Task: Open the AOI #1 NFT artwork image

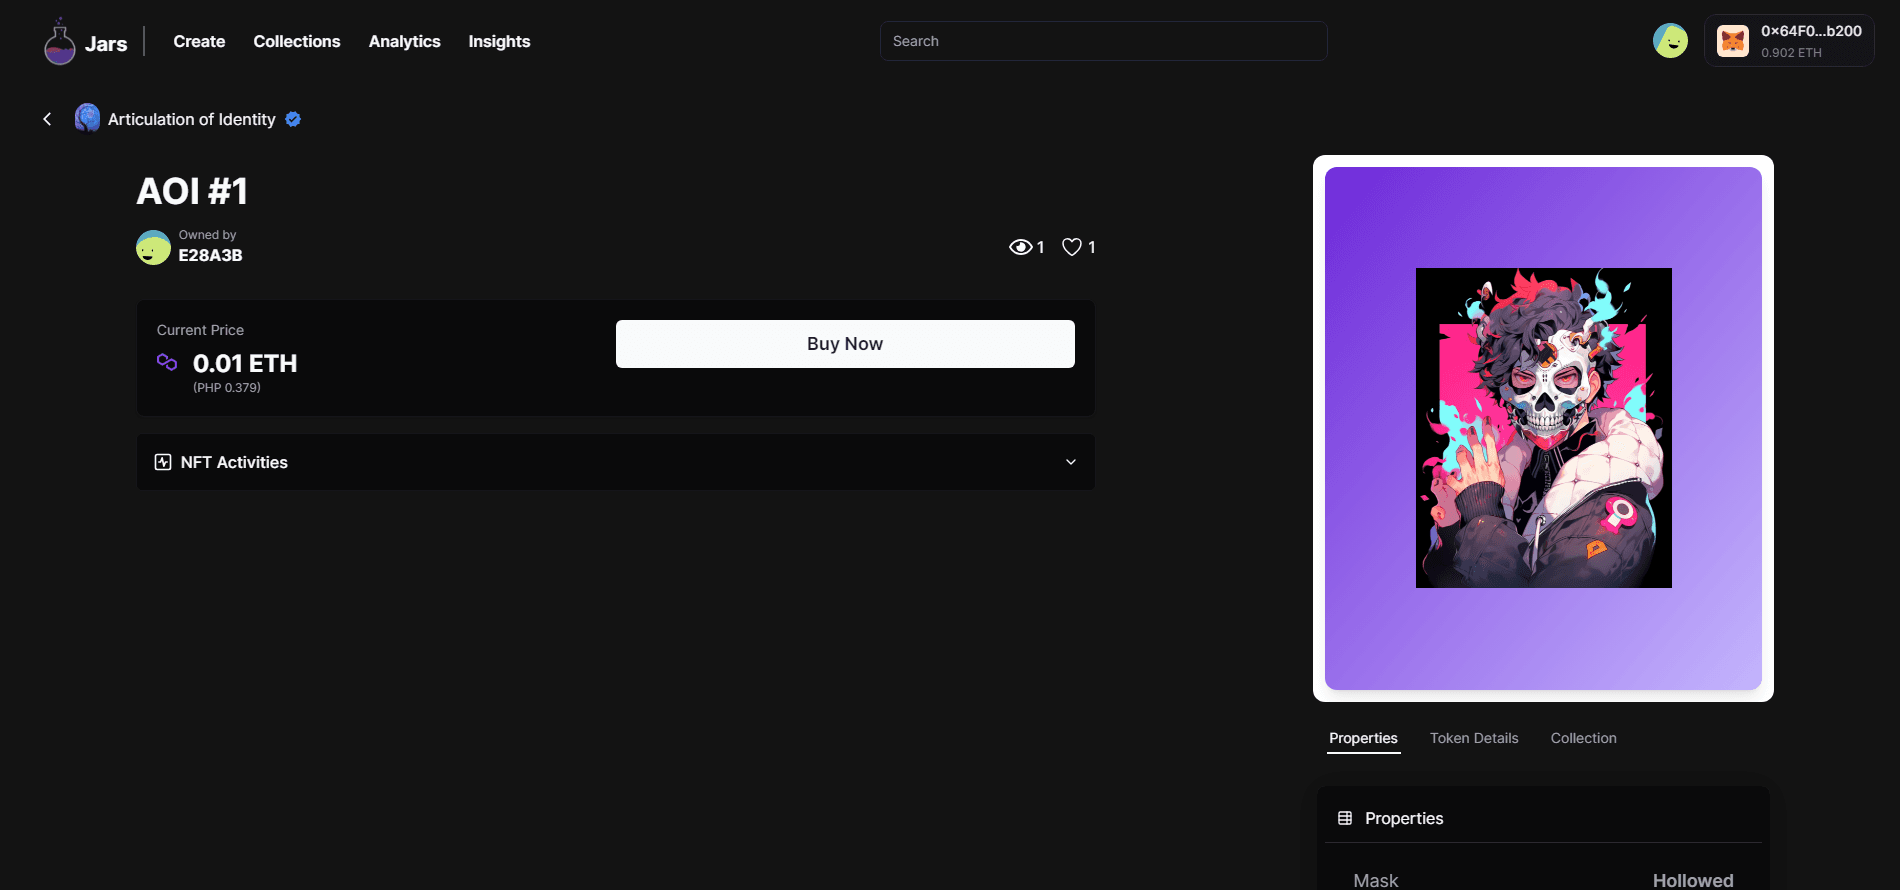Action: click(1543, 428)
